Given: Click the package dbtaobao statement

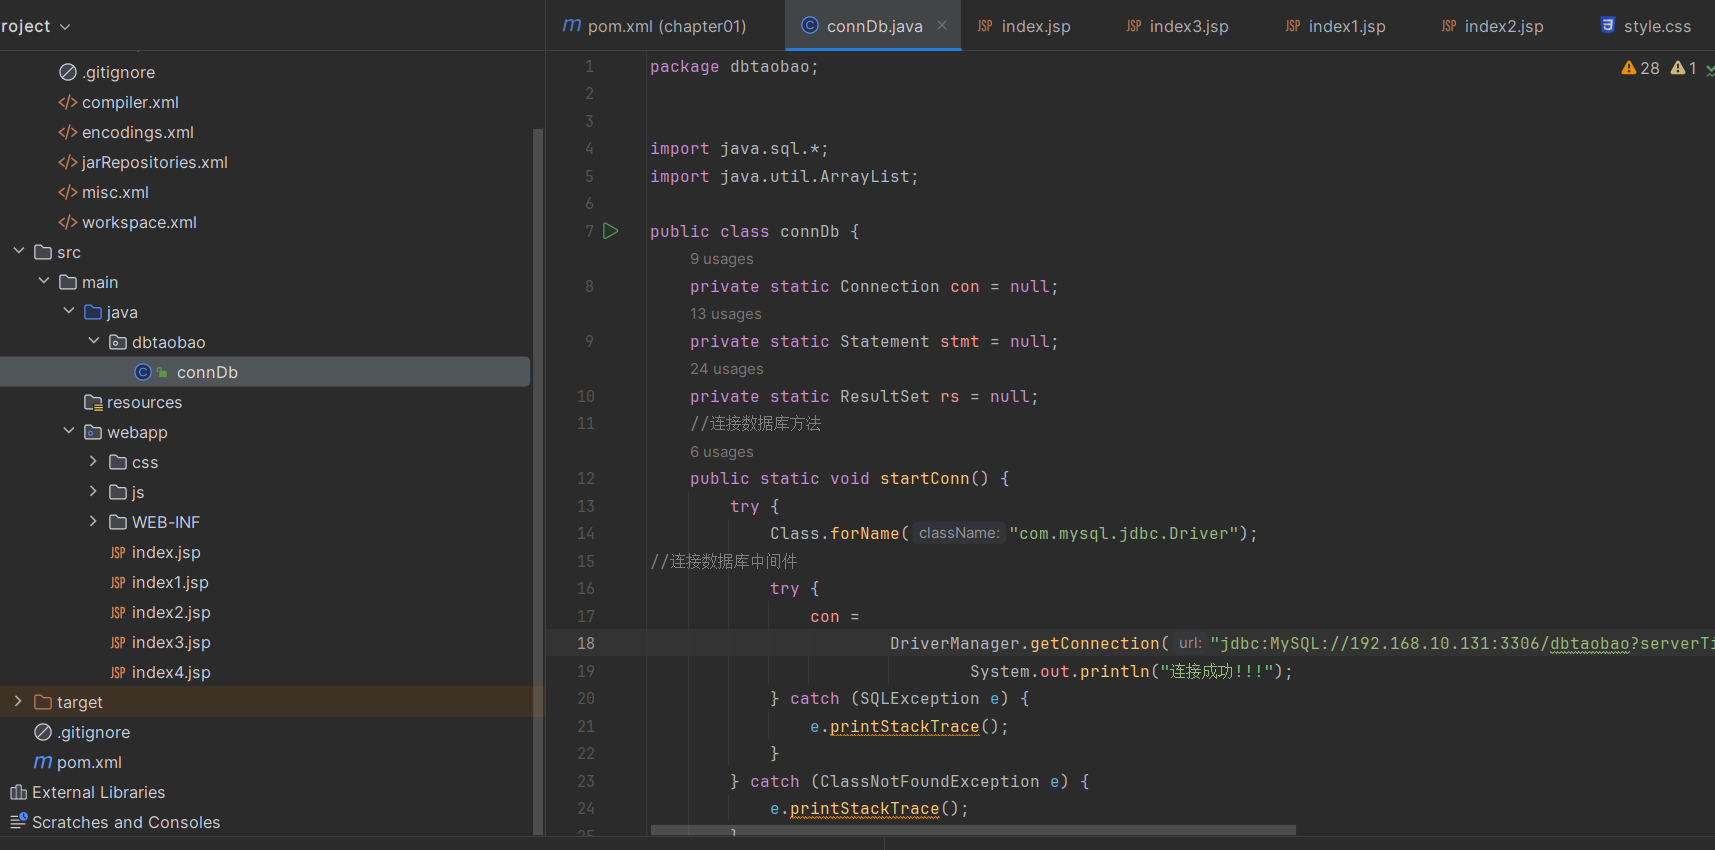Looking at the screenshot, I should click(x=734, y=67).
